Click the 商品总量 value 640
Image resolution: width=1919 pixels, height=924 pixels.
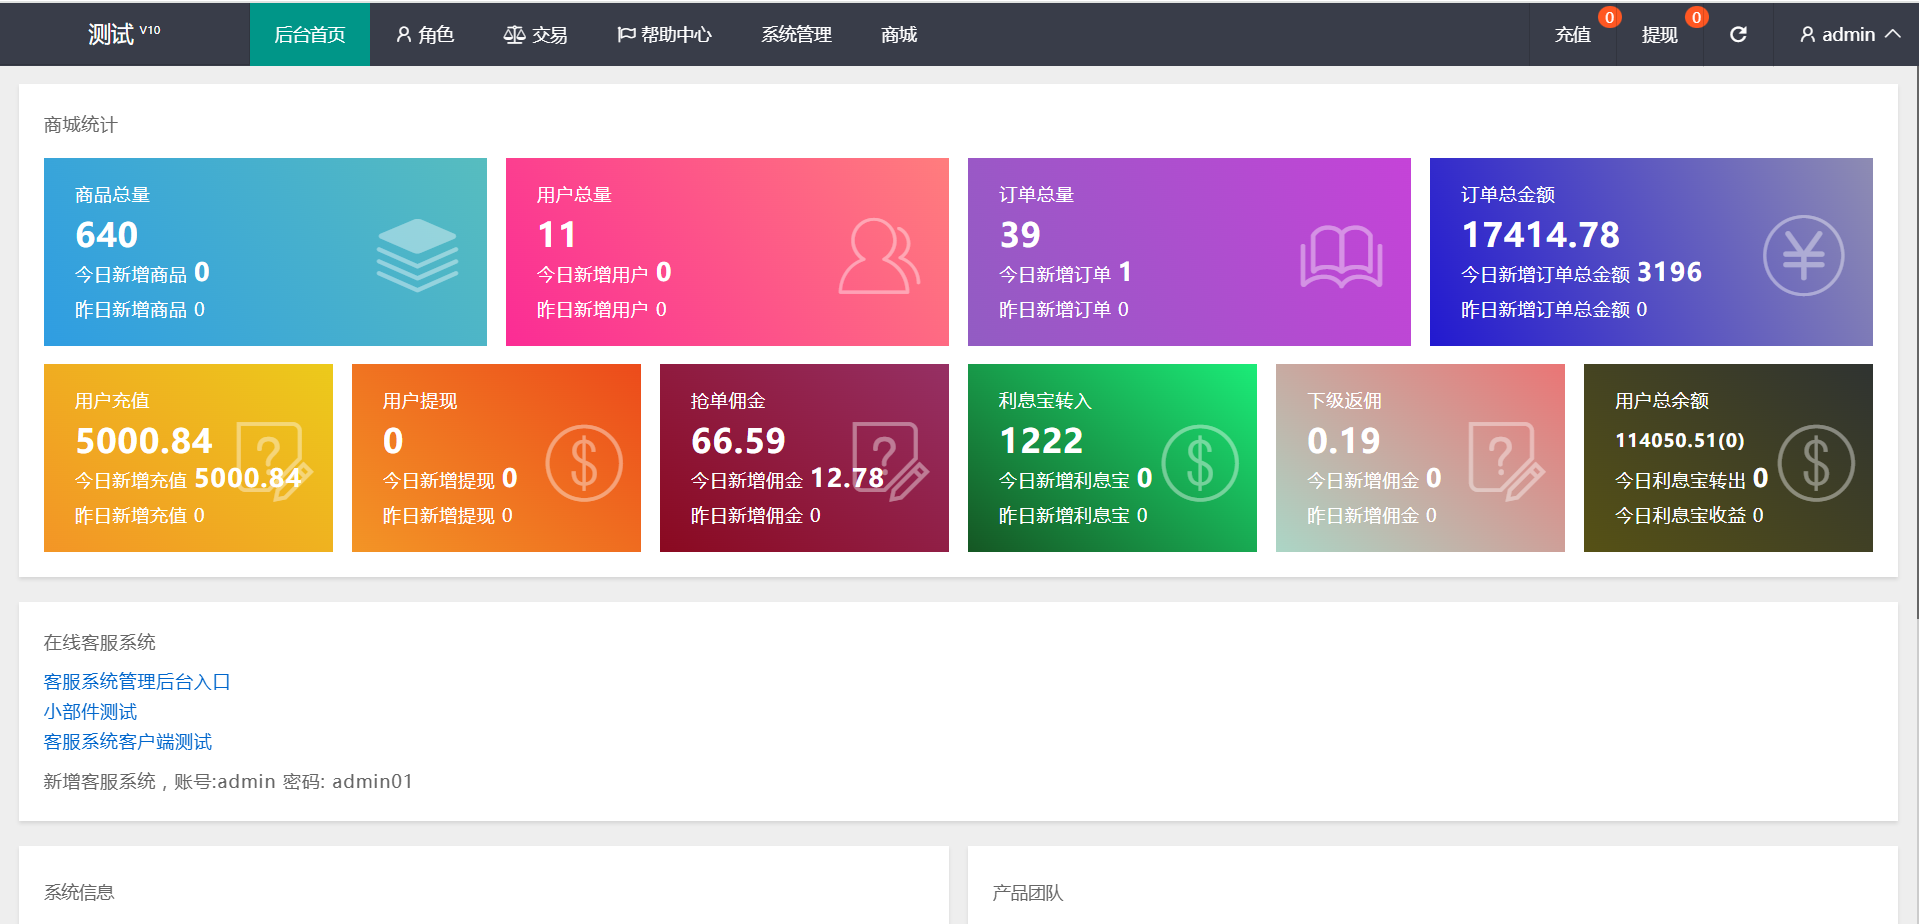(x=107, y=235)
